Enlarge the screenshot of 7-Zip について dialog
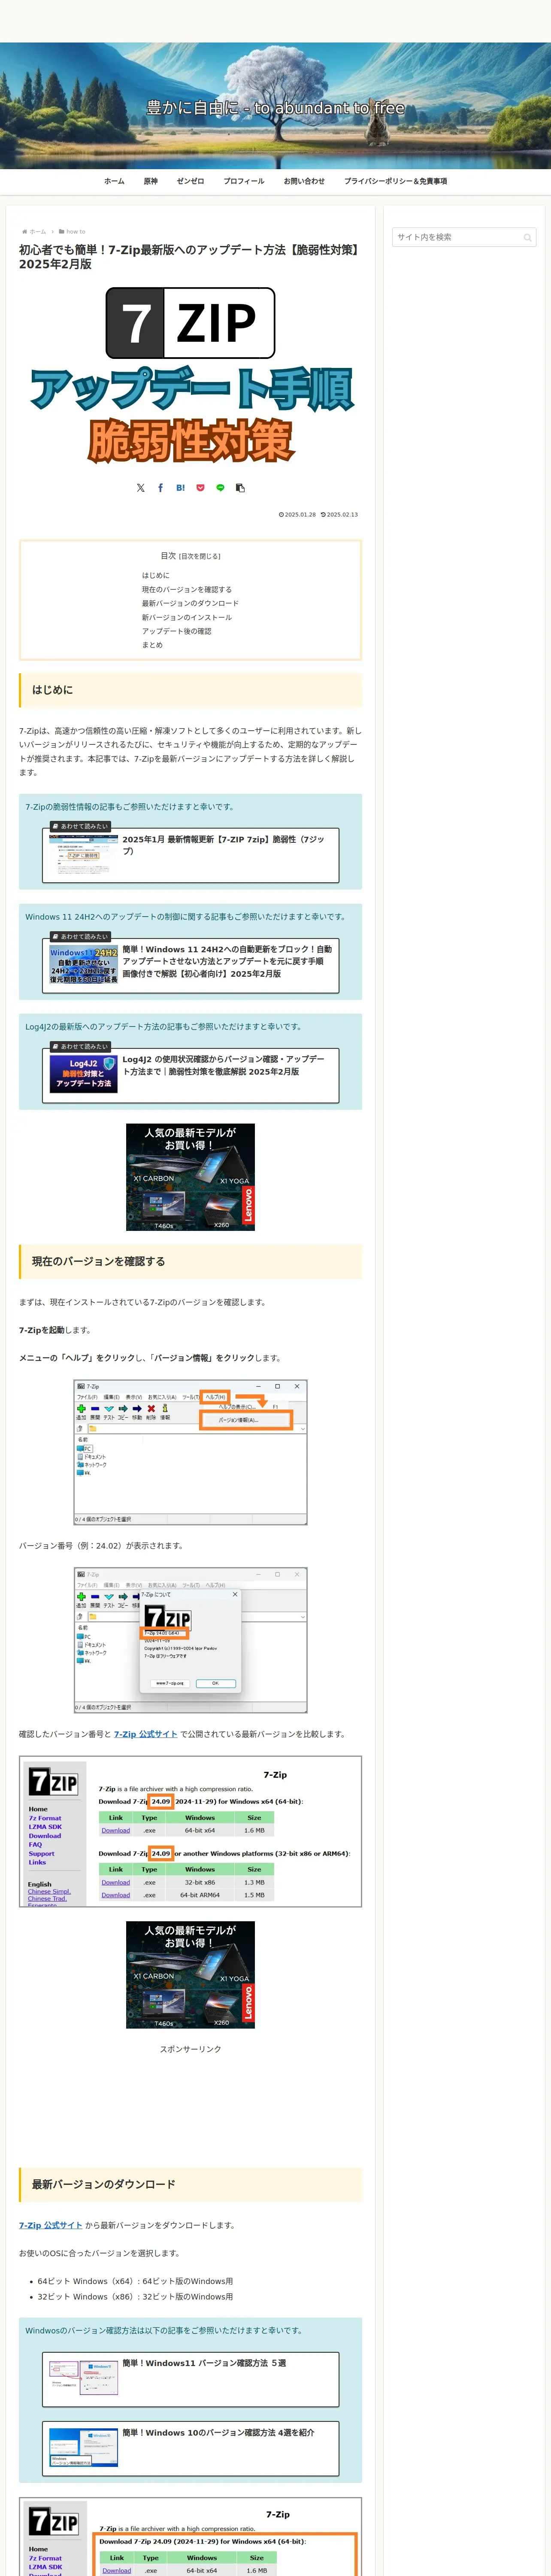 (x=190, y=1640)
